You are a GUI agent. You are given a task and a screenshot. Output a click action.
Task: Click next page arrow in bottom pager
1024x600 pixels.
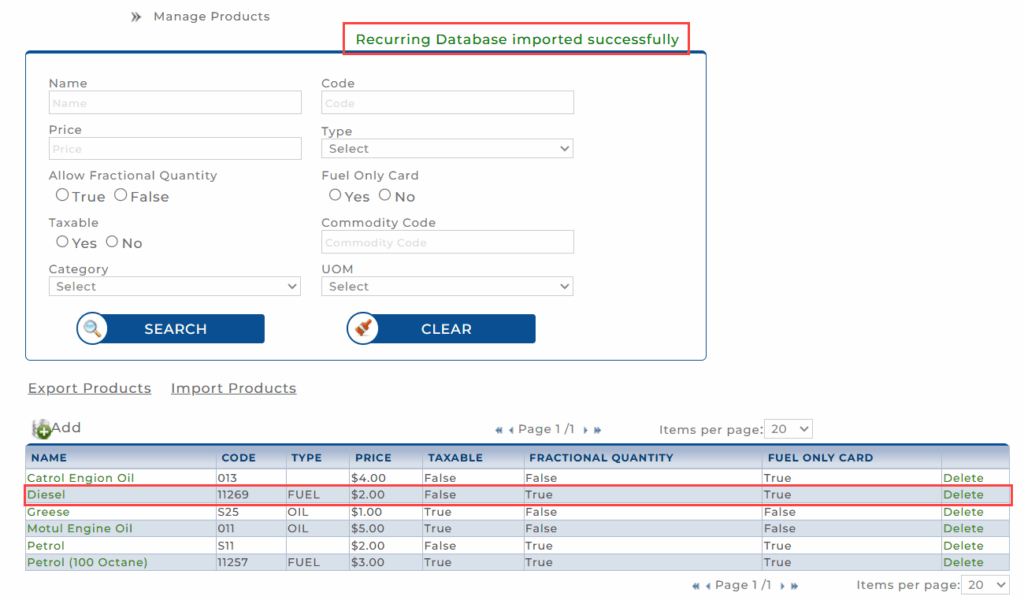click(782, 586)
